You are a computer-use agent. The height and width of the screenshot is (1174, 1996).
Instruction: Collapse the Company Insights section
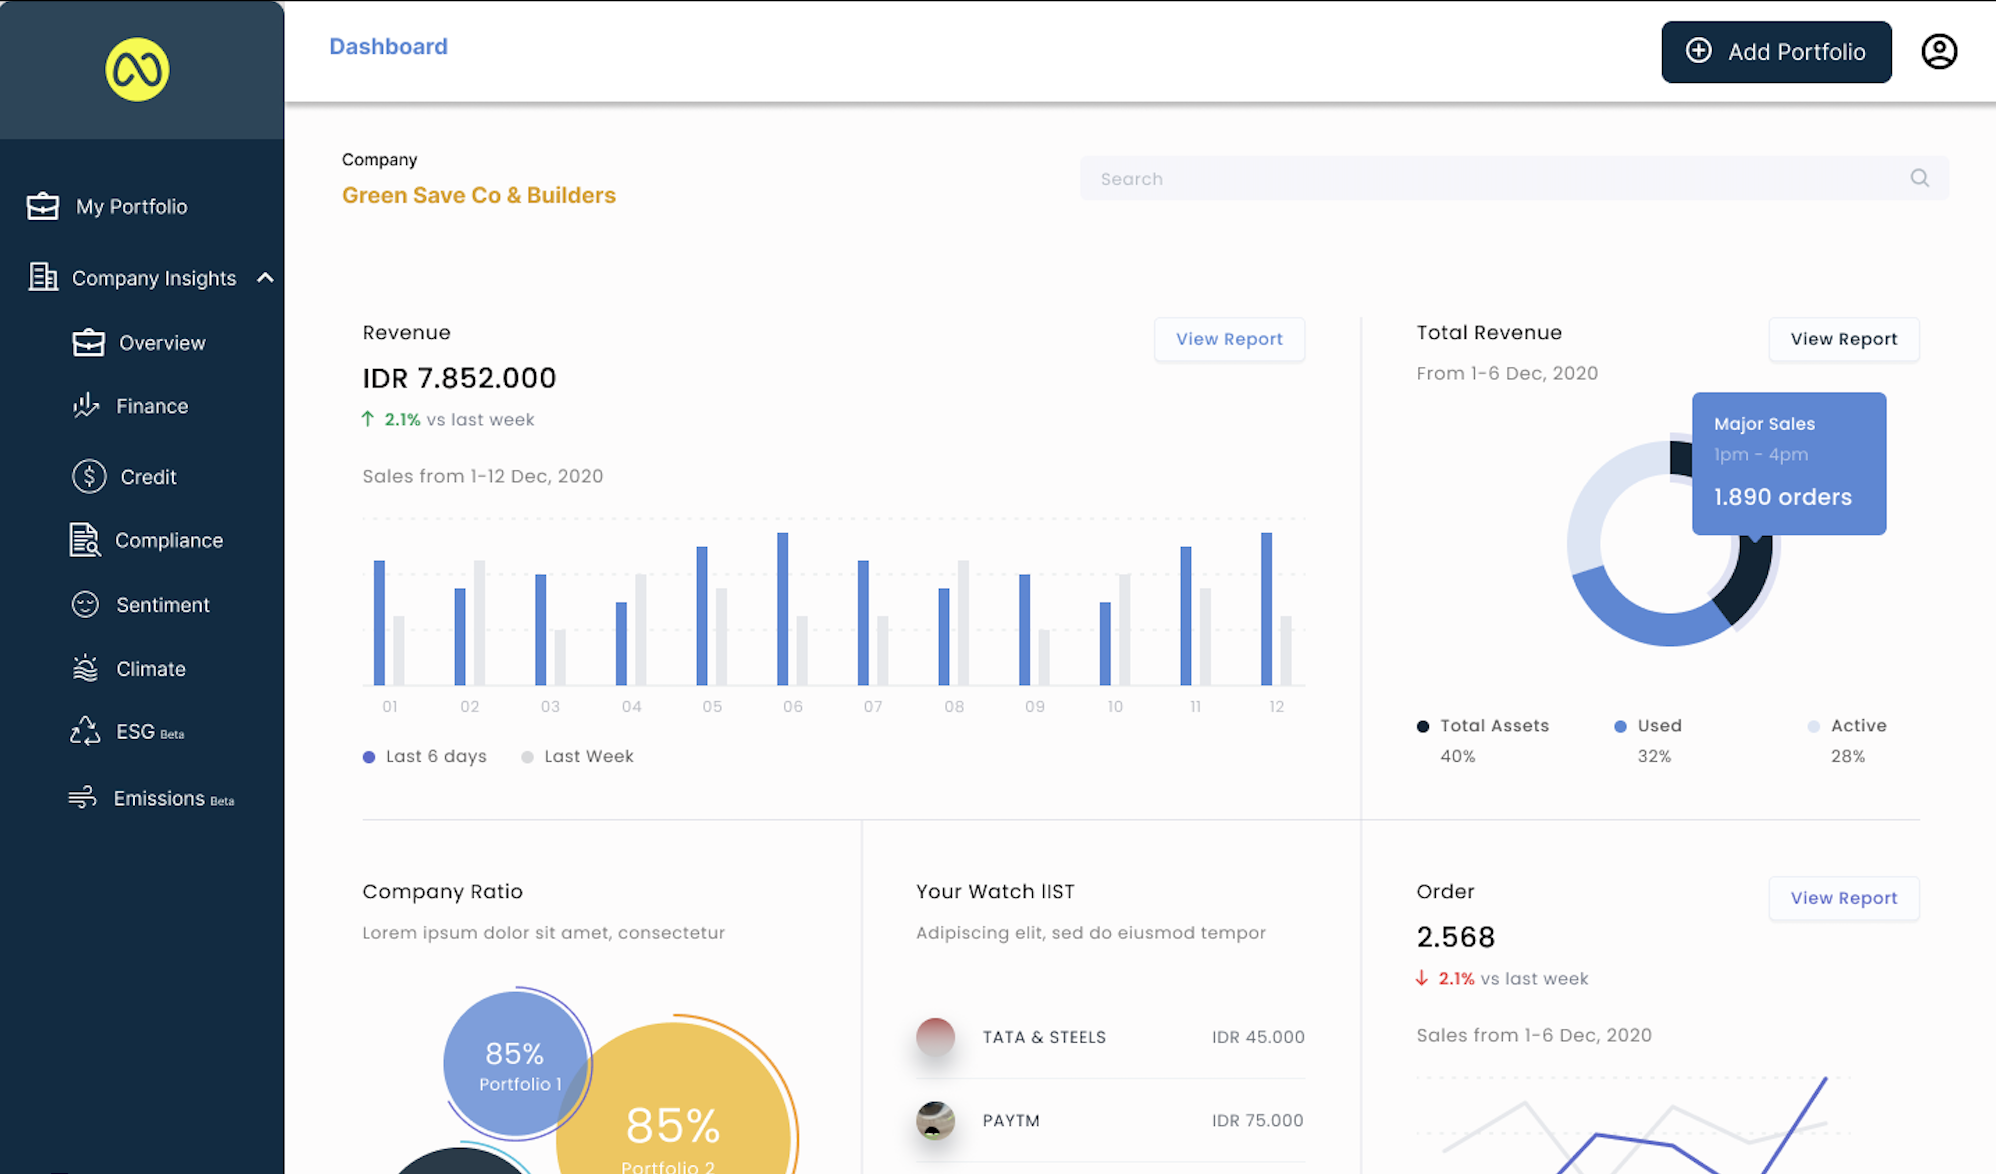point(265,278)
